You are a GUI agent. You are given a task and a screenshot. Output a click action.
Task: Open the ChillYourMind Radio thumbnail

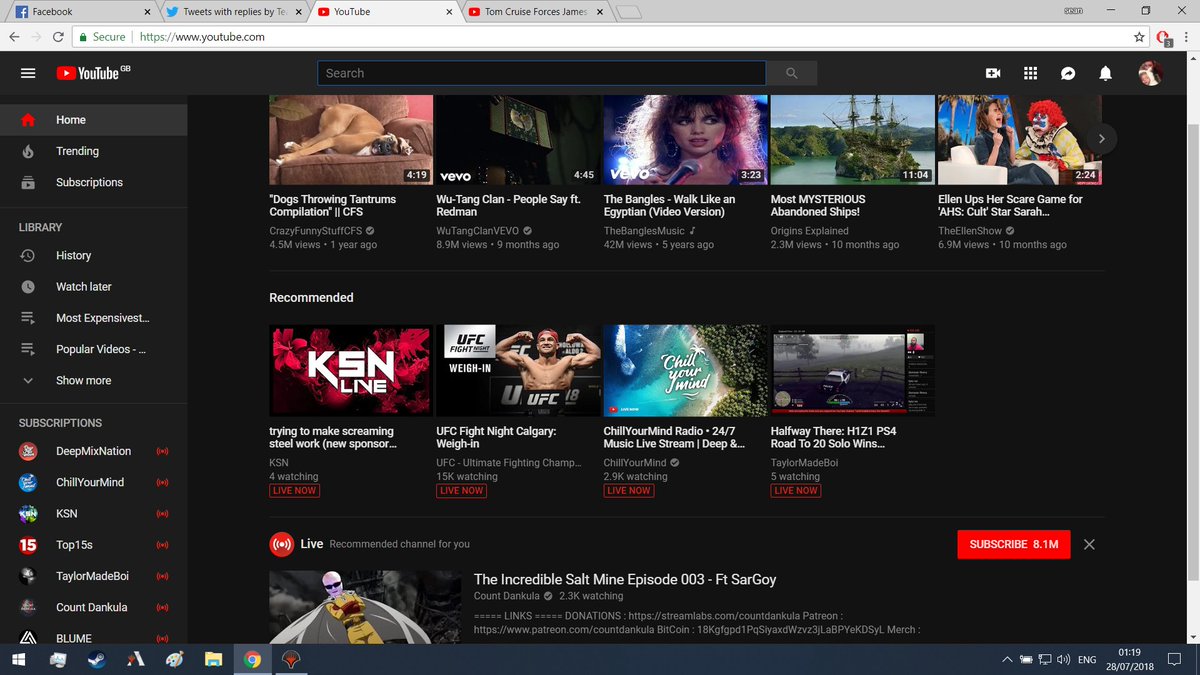[x=685, y=370]
